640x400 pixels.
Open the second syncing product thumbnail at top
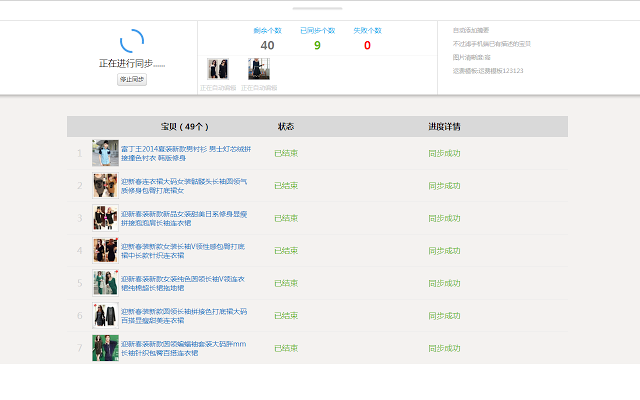259,69
